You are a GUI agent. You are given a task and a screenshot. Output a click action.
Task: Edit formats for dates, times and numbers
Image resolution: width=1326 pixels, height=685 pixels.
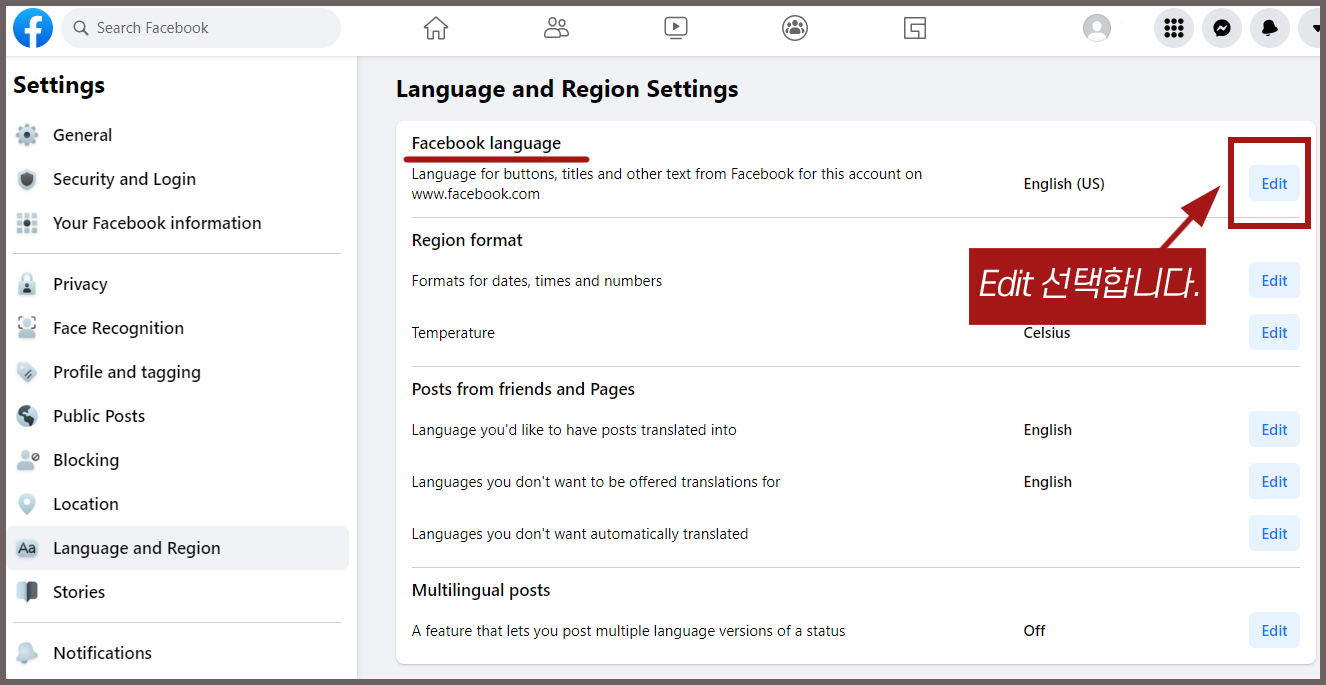(x=1274, y=281)
